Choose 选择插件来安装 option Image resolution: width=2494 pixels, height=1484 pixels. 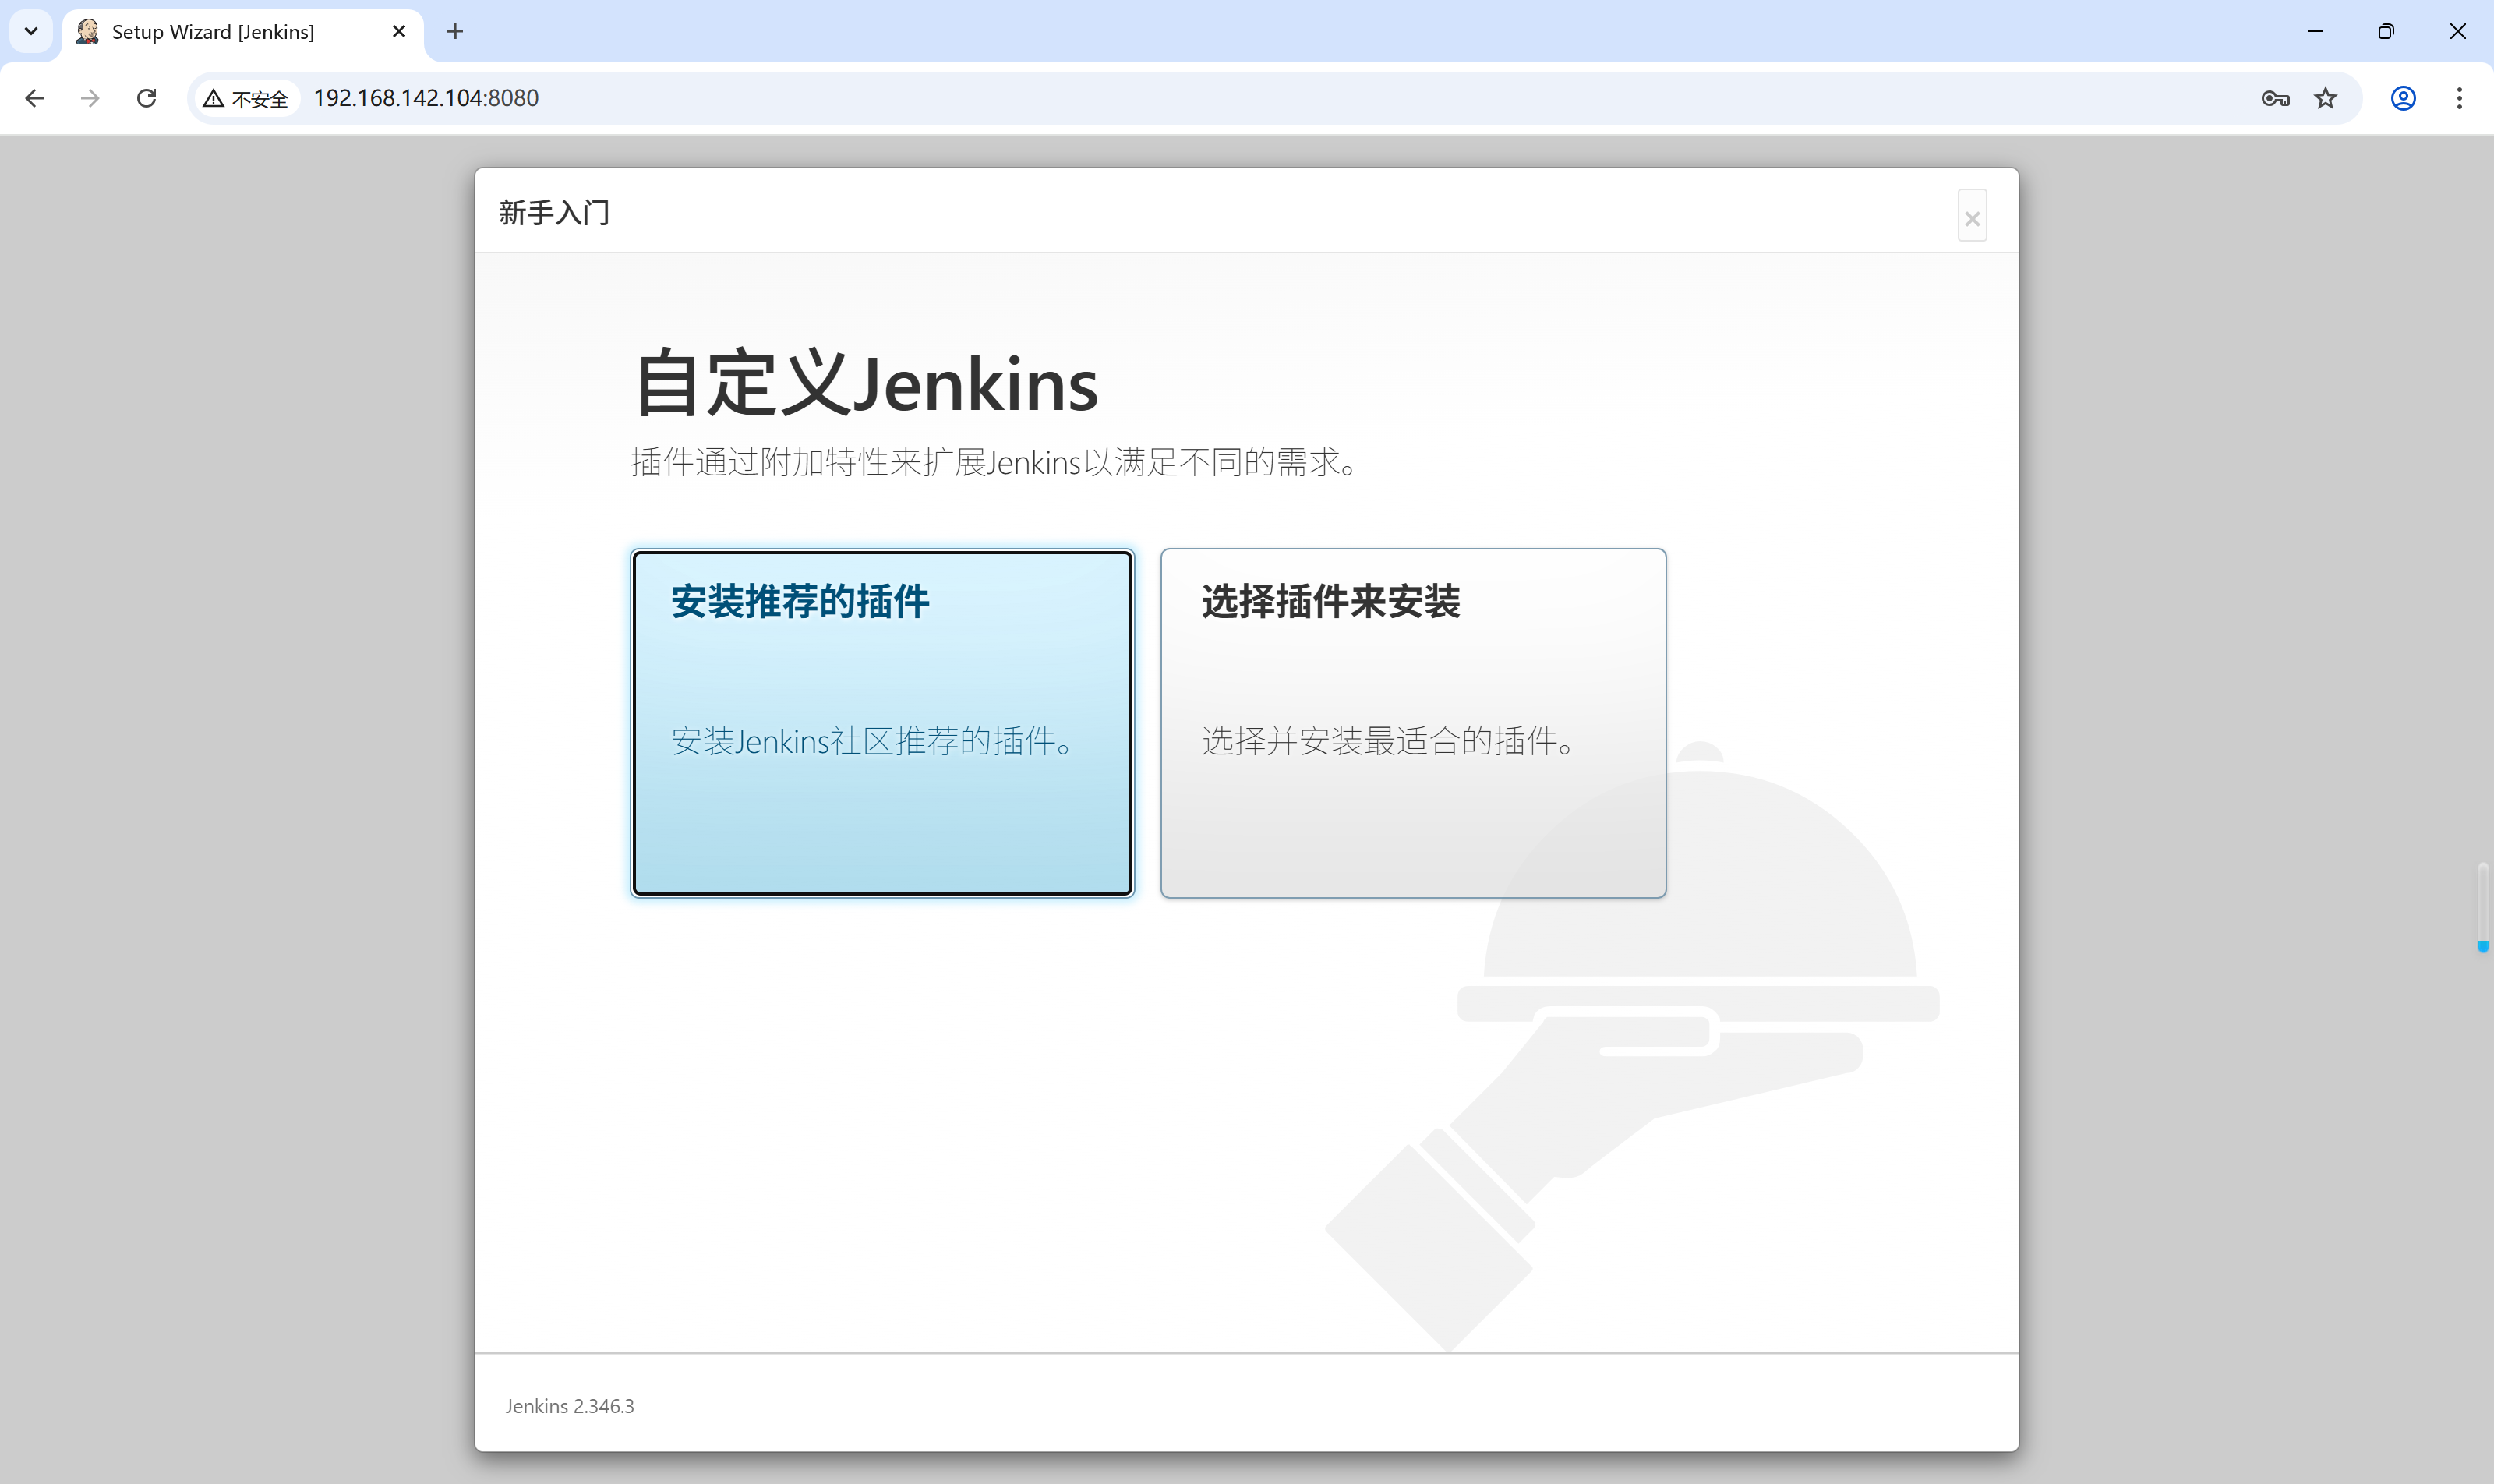[1413, 722]
